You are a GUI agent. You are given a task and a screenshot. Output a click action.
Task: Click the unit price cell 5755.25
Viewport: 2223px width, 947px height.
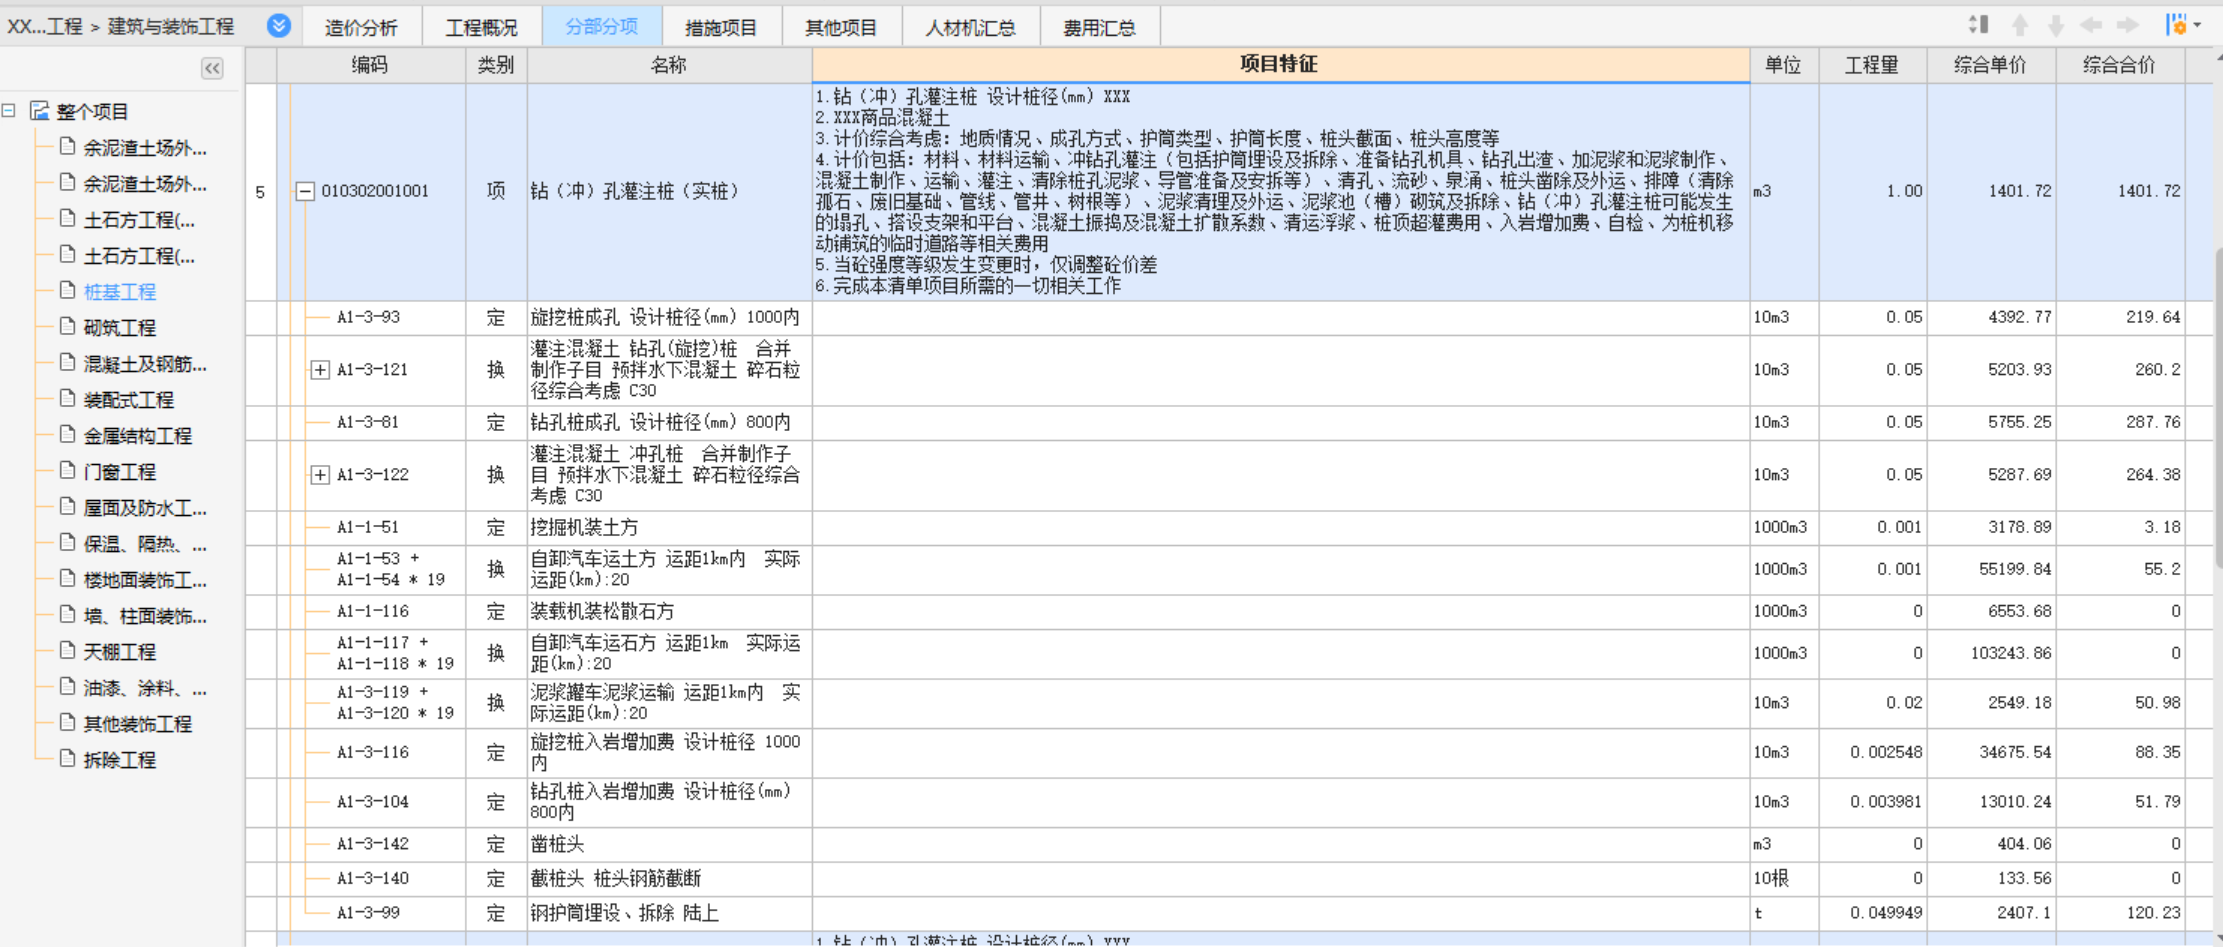point(1991,423)
